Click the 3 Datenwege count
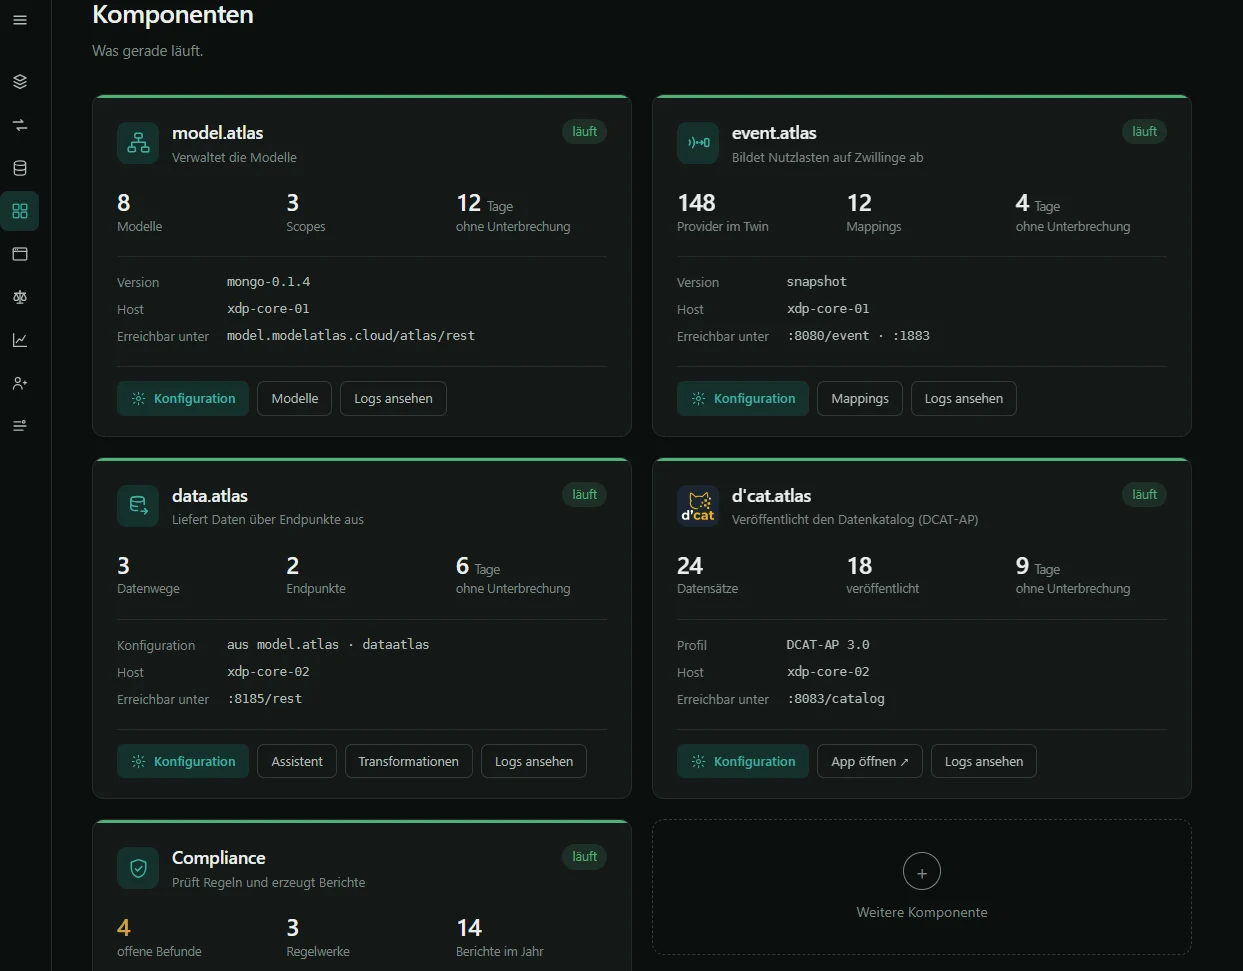Image resolution: width=1243 pixels, height=971 pixels. click(124, 566)
